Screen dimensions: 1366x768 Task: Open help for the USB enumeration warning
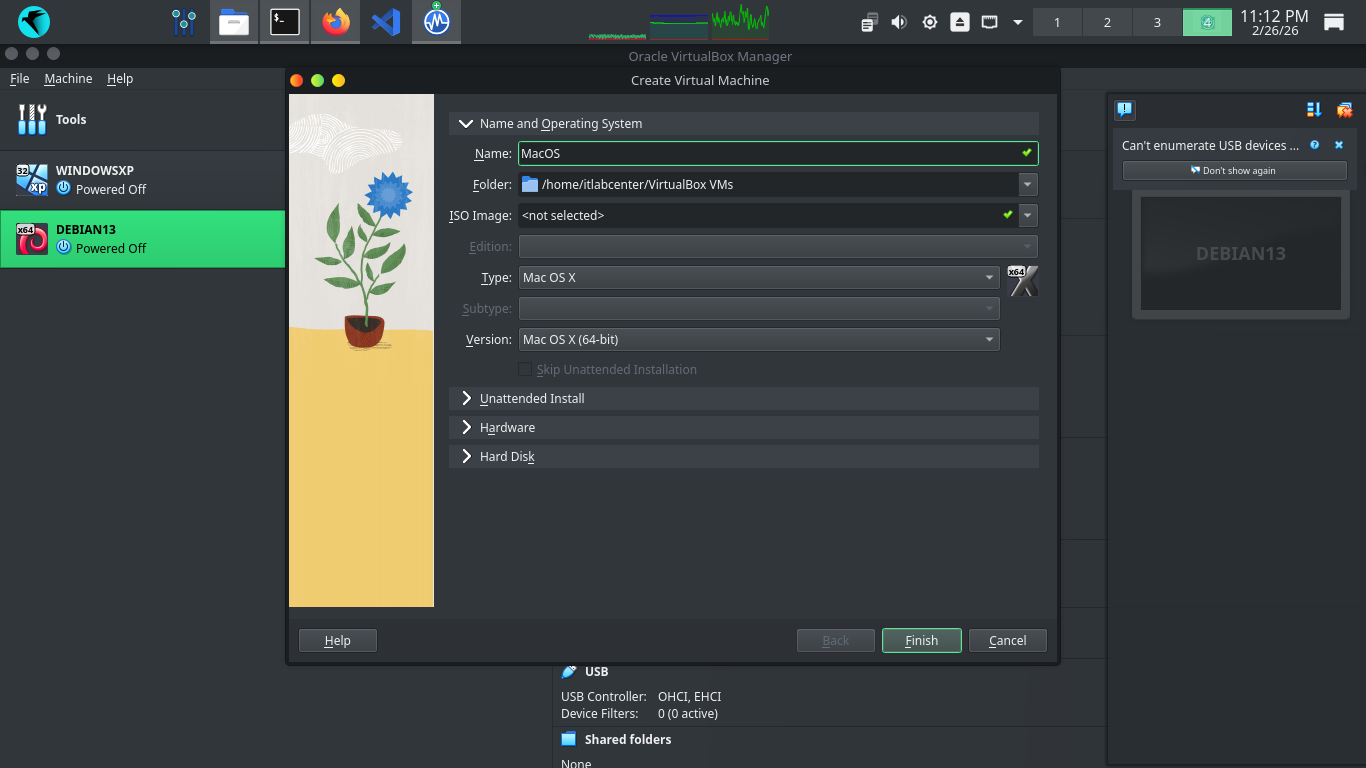click(x=1315, y=145)
